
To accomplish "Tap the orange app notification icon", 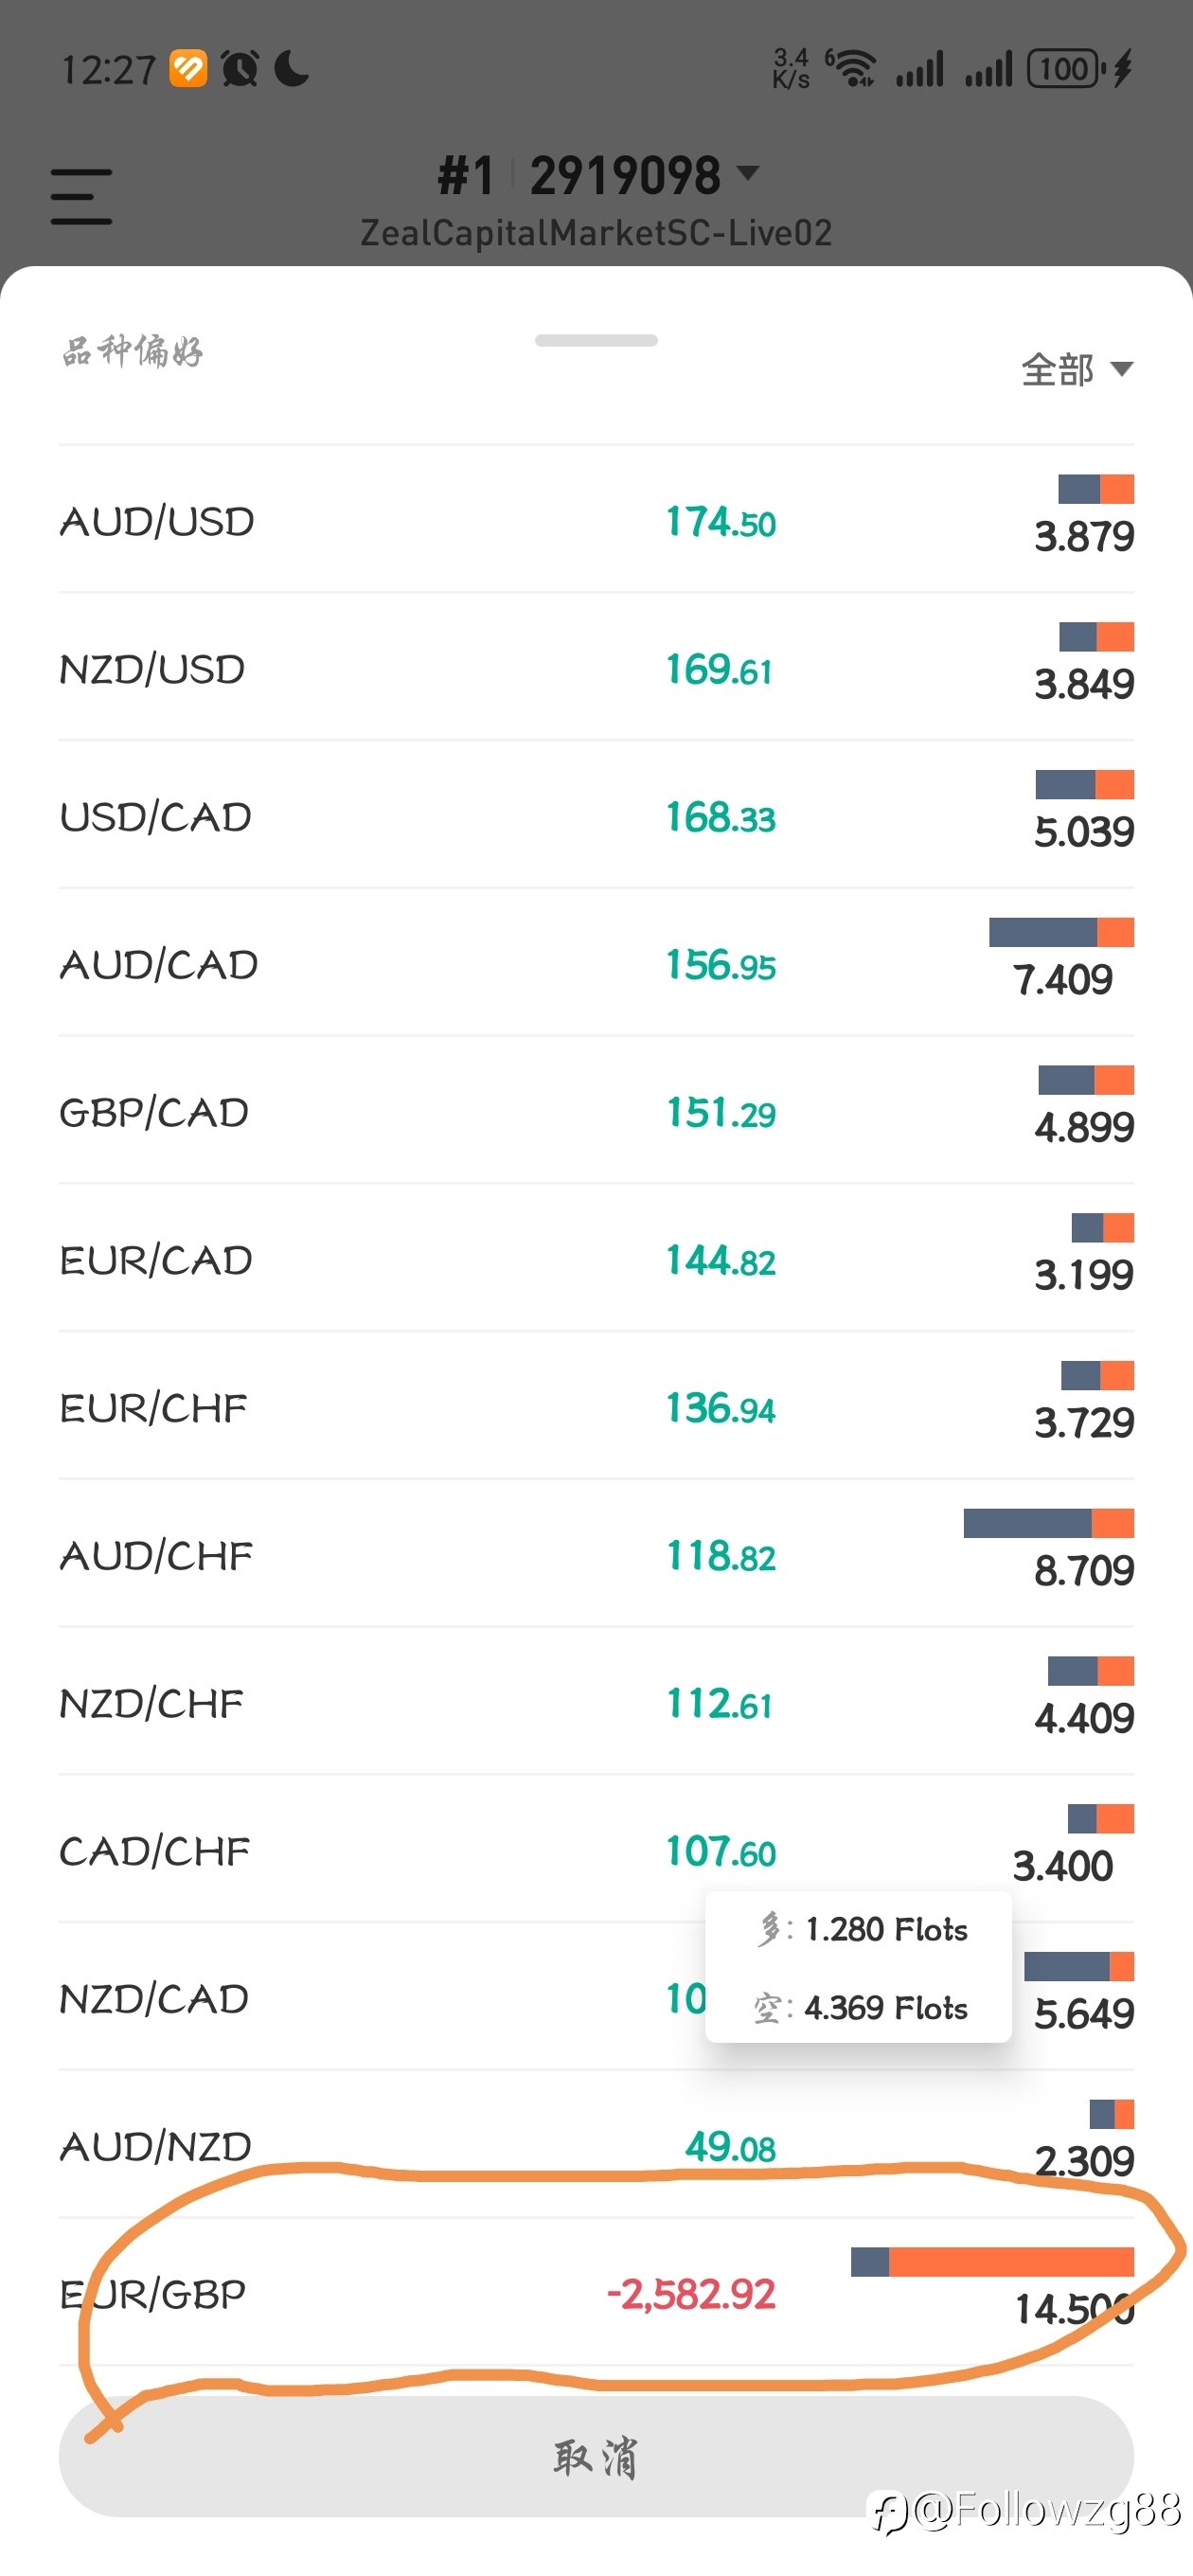I will 188,68.
